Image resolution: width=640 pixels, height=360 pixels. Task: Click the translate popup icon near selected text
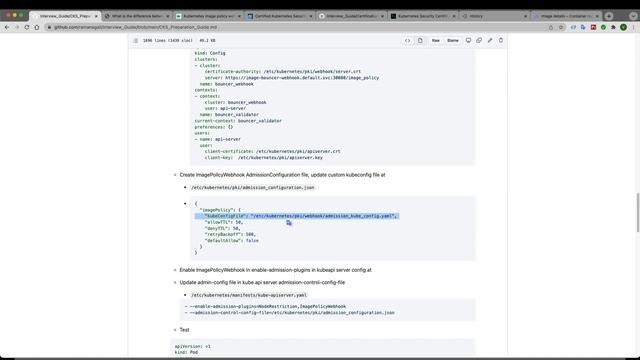point(289,223)
